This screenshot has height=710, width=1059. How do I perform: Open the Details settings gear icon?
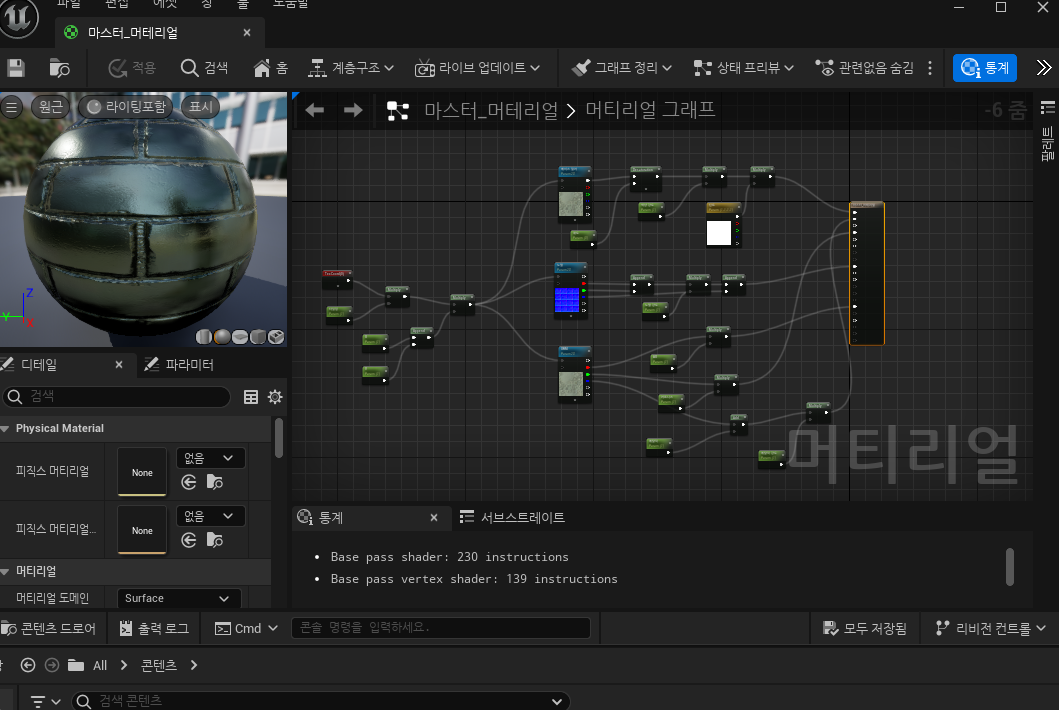(274, 397)
